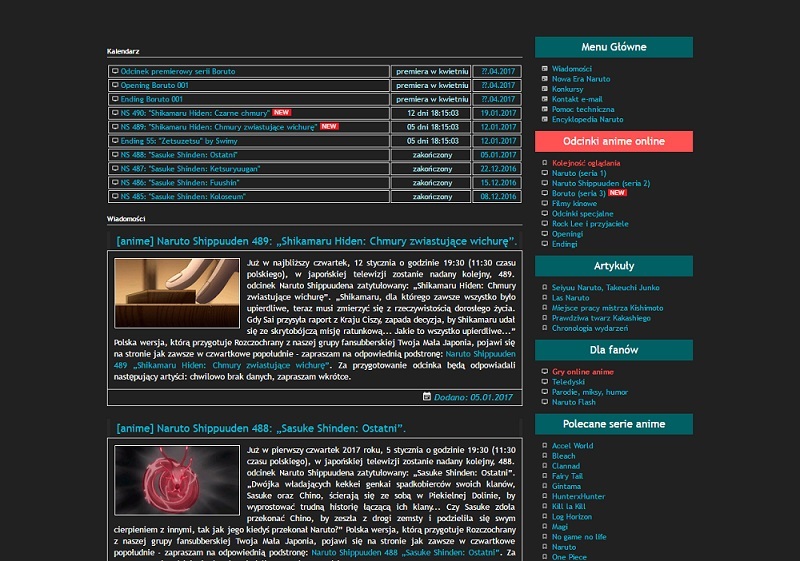
Task: Open Boruto (seria 3) episodes
Action: tap(579, 193)
